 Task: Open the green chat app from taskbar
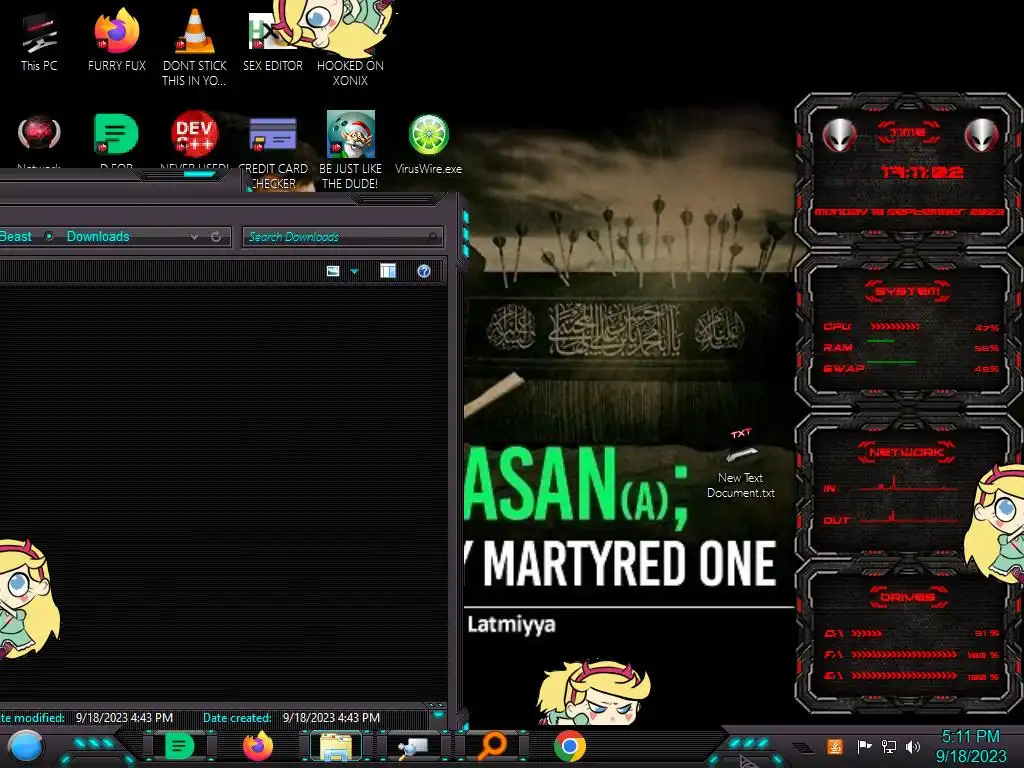point(180,746)
